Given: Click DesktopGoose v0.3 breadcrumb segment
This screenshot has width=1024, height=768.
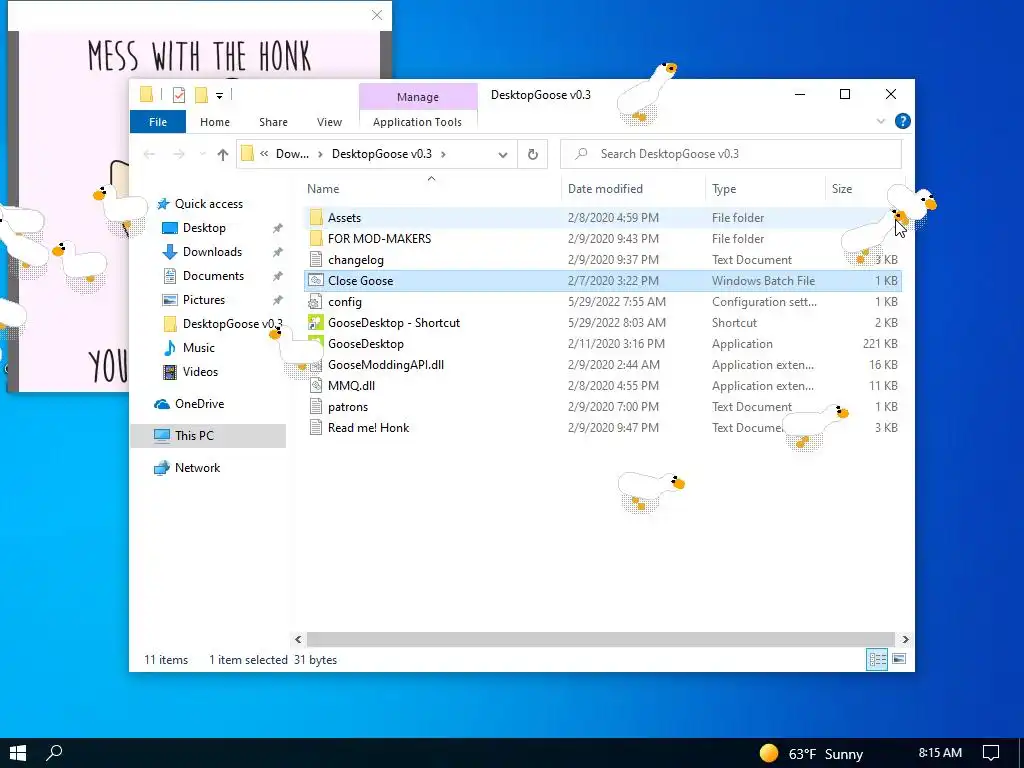Looking at the screenshot, I should pos(381,154).
